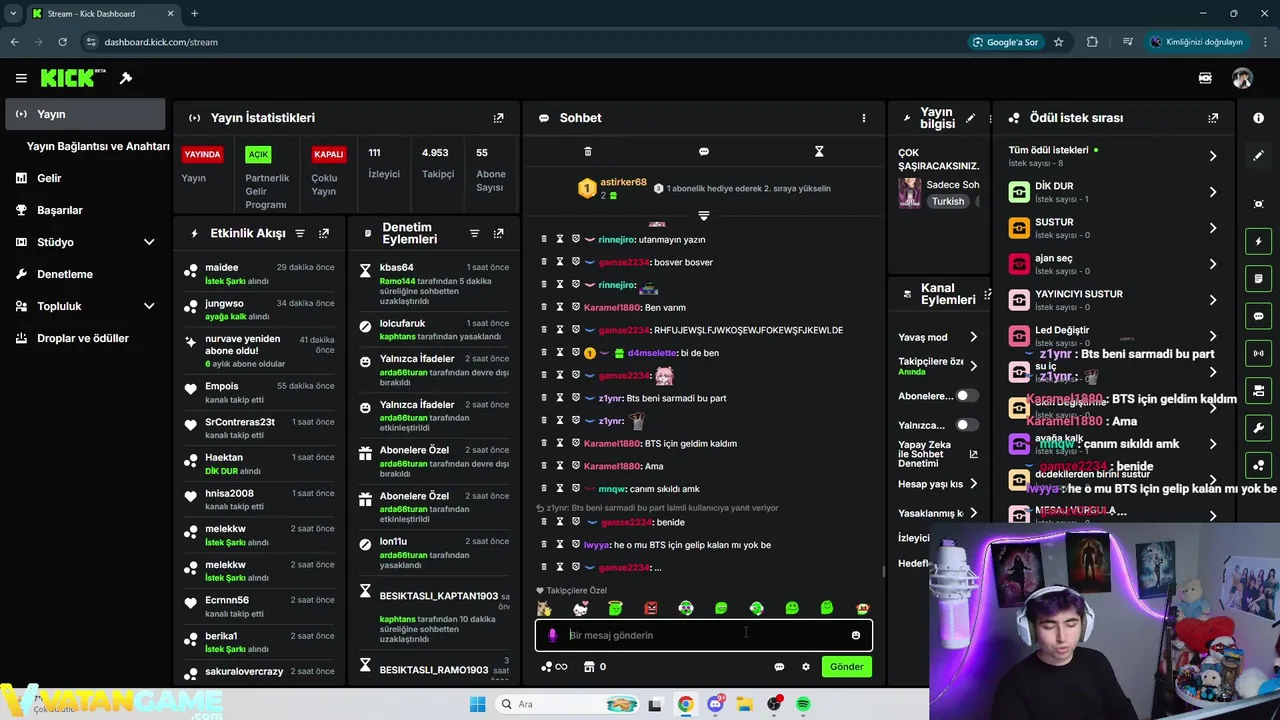This screenshot has height=720, width=1280.
Task: Click the Windows taskbar search box
Action: [566, 704]
